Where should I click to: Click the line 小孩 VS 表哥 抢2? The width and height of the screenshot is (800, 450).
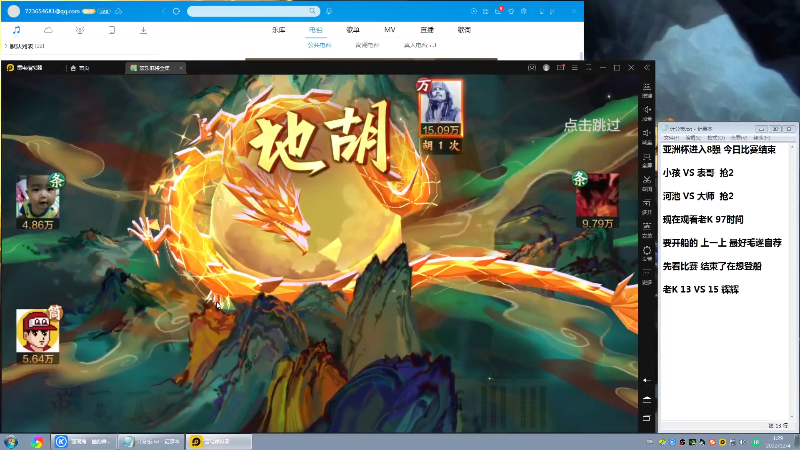pos(697,173)
